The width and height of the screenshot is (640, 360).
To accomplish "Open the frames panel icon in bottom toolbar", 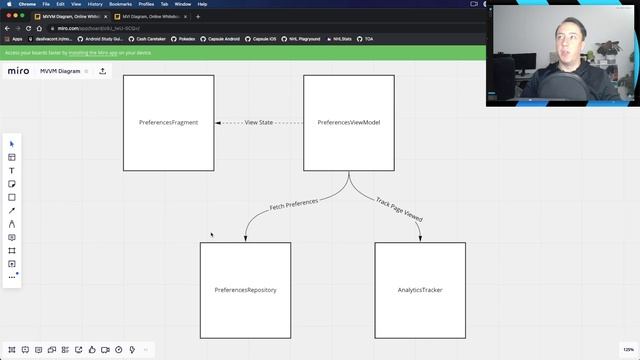I will 12,350.
